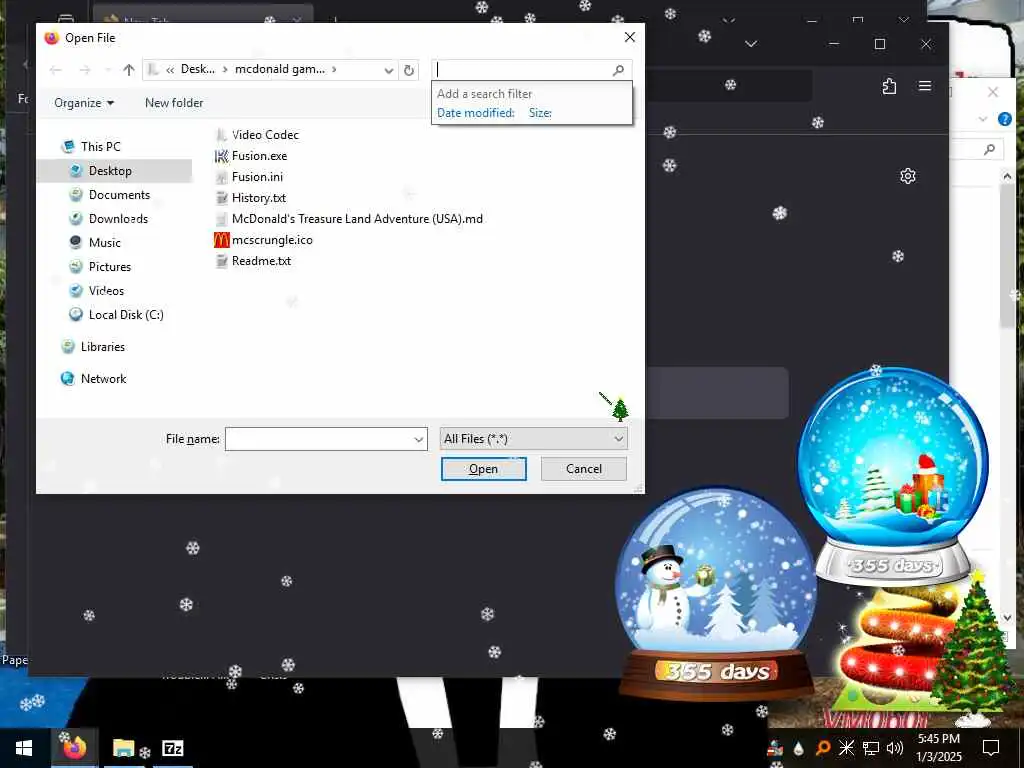Open the Windows Start menu
The image size is (1024, 768).
[24, 748]
